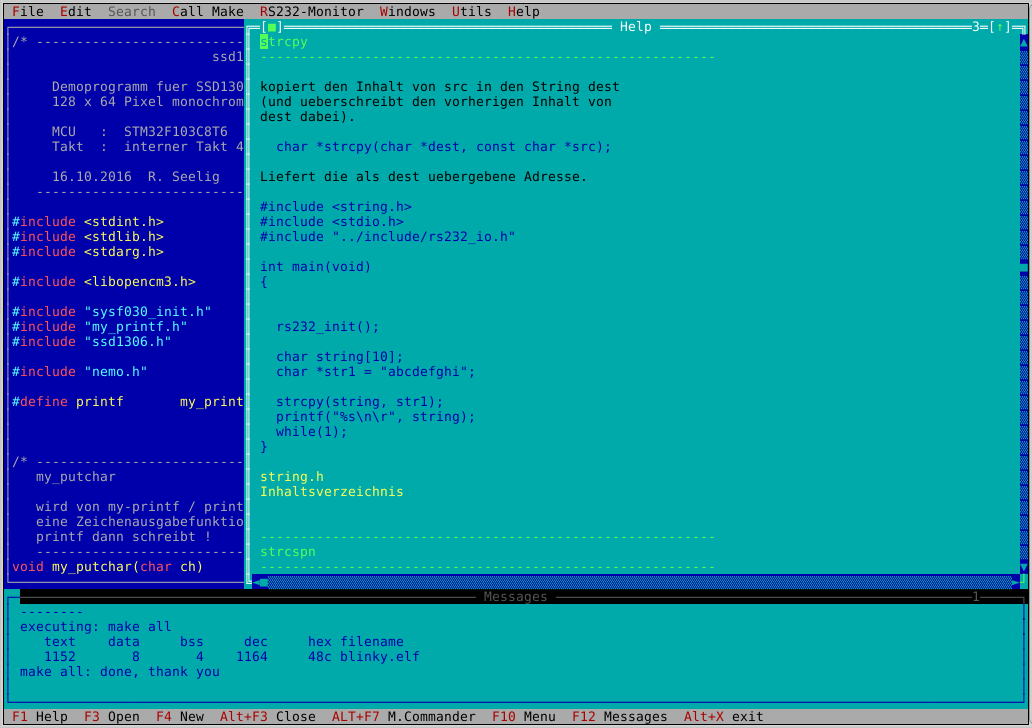Follow the string.h help link

pos(292,477)
